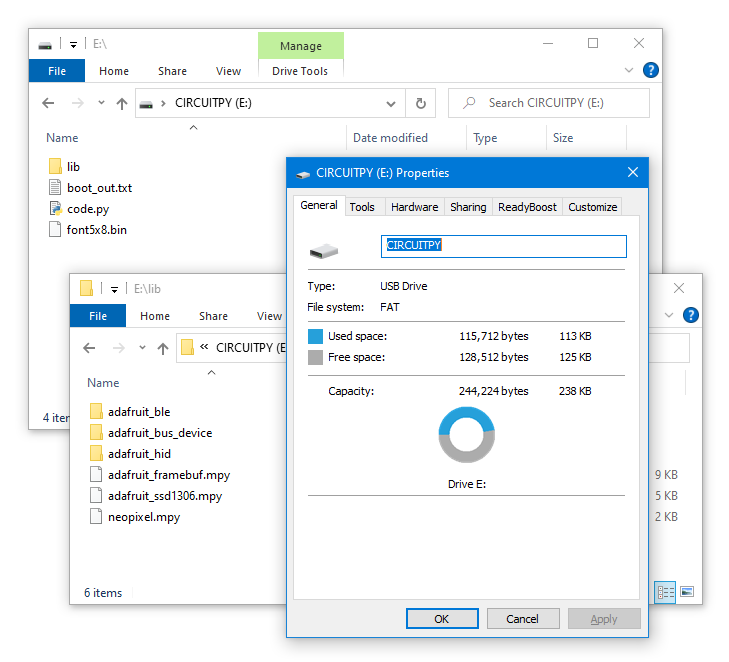This screenshot has width=729, height=662.
Task: Close the CIRCUITPY (E:) Properties dialog
Action: click(x=633, y=172)
